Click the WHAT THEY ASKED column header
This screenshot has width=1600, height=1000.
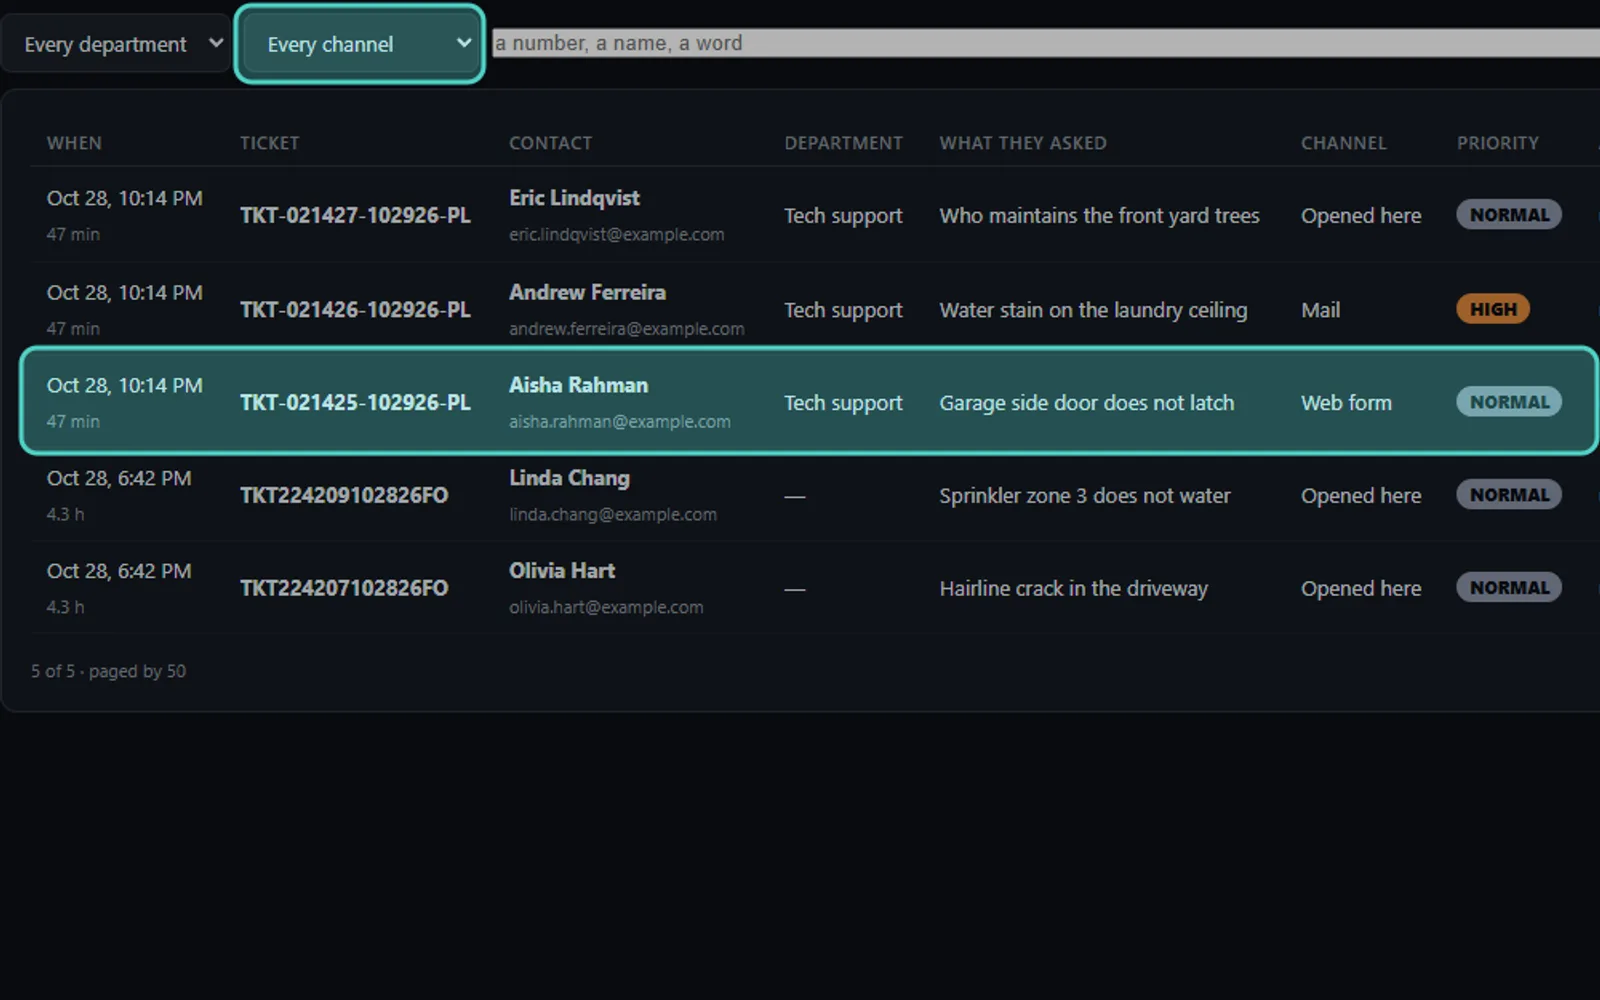point(1022,143)
